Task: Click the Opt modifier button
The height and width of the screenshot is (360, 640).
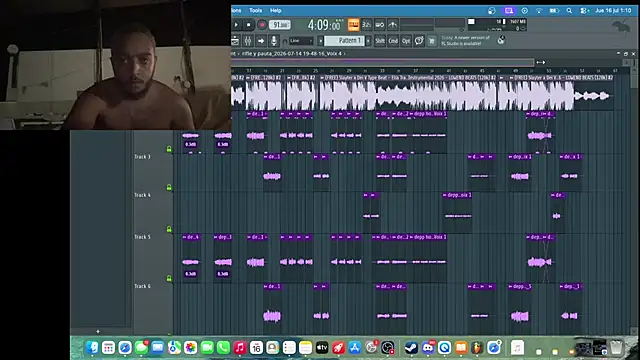Action: tap(406, 41)
